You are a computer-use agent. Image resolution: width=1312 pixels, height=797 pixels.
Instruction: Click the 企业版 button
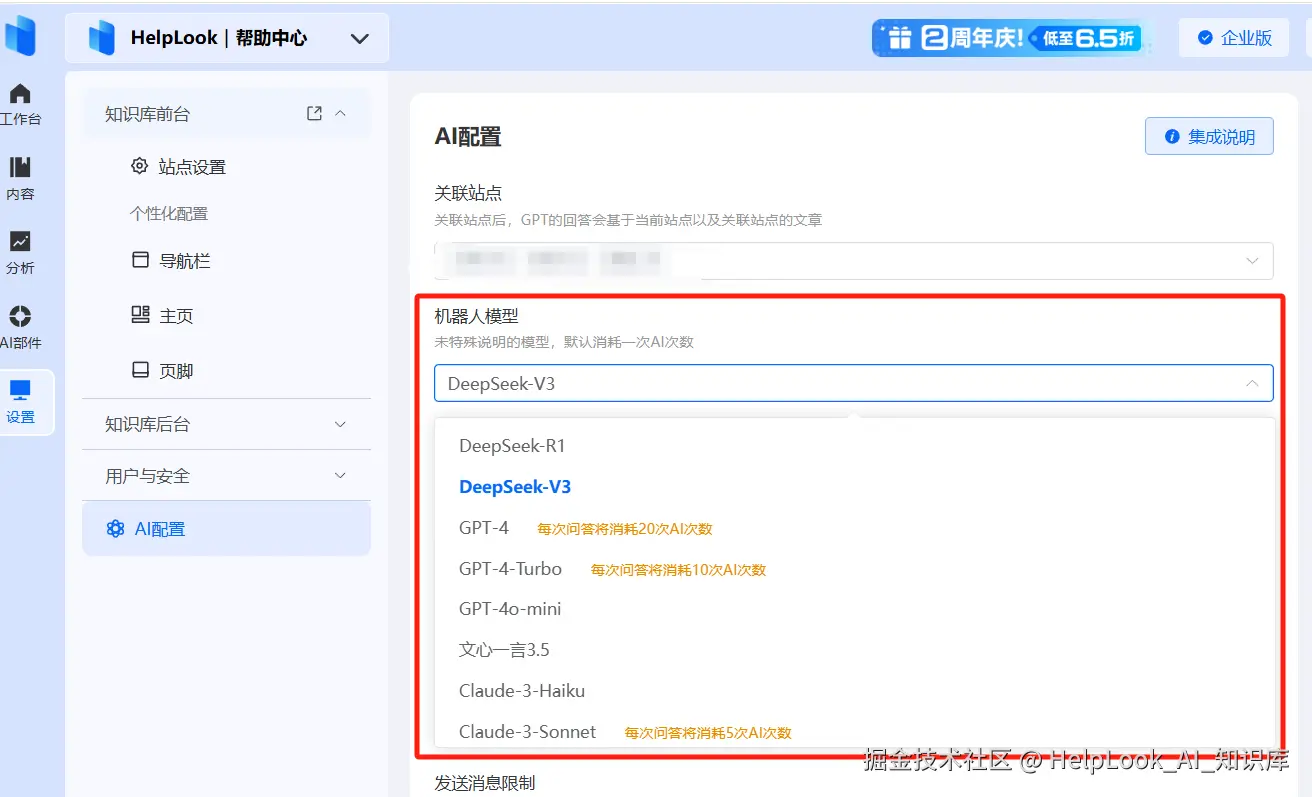coord(1234,38)
